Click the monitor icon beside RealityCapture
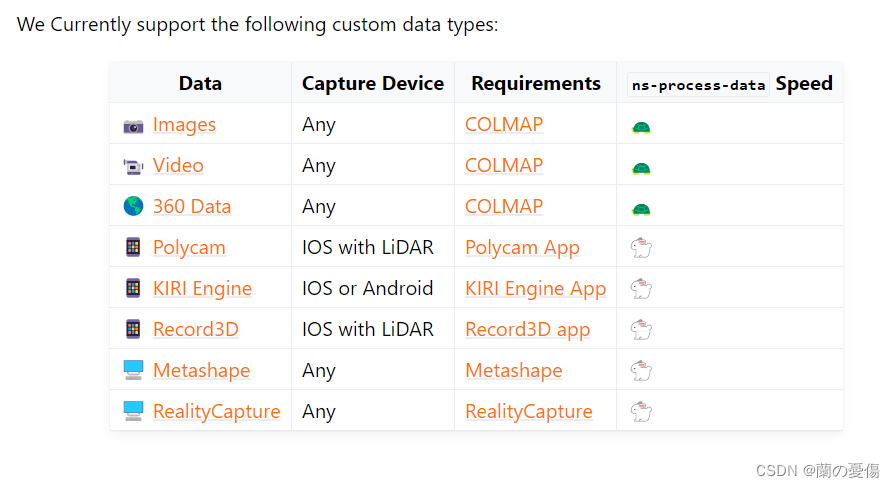This screenshot has height=488, width=895. tap(133, 411)
